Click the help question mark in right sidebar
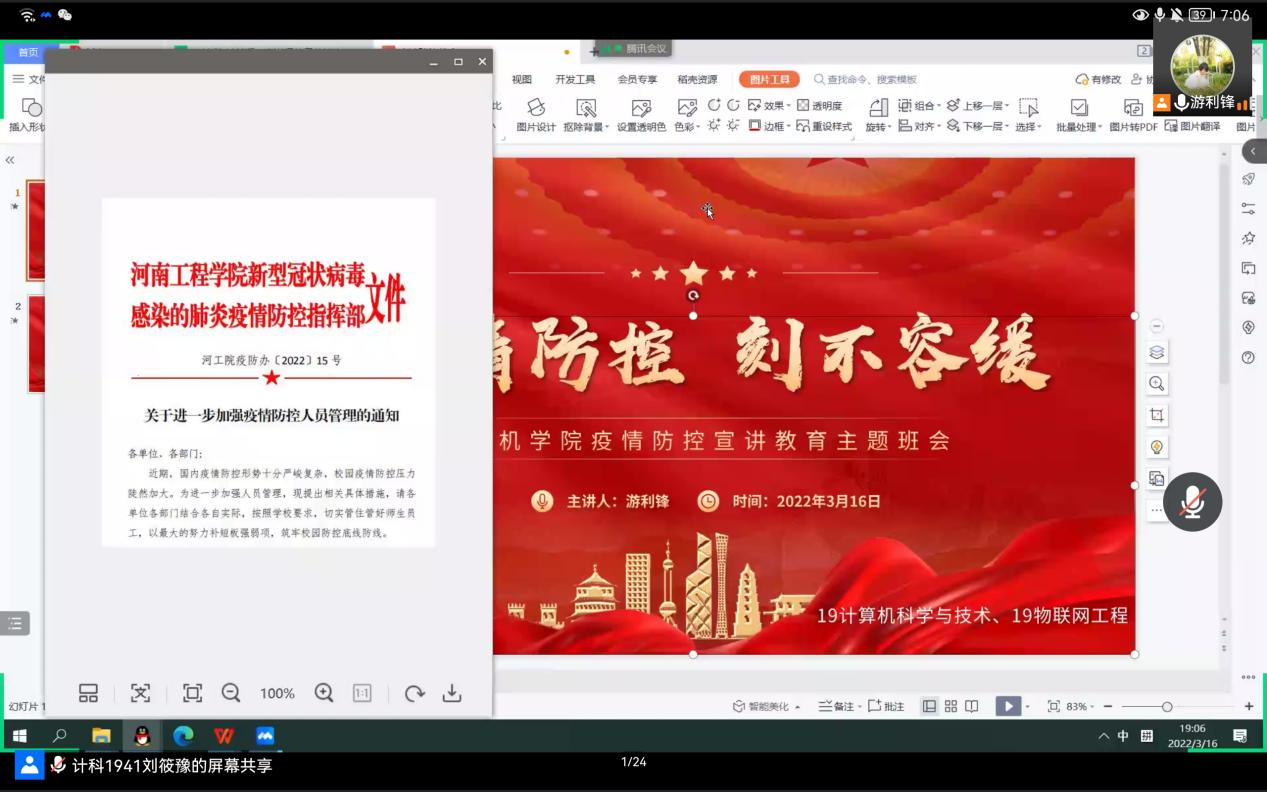This screenshot has width=1267, height=792. pos(1248,357)
